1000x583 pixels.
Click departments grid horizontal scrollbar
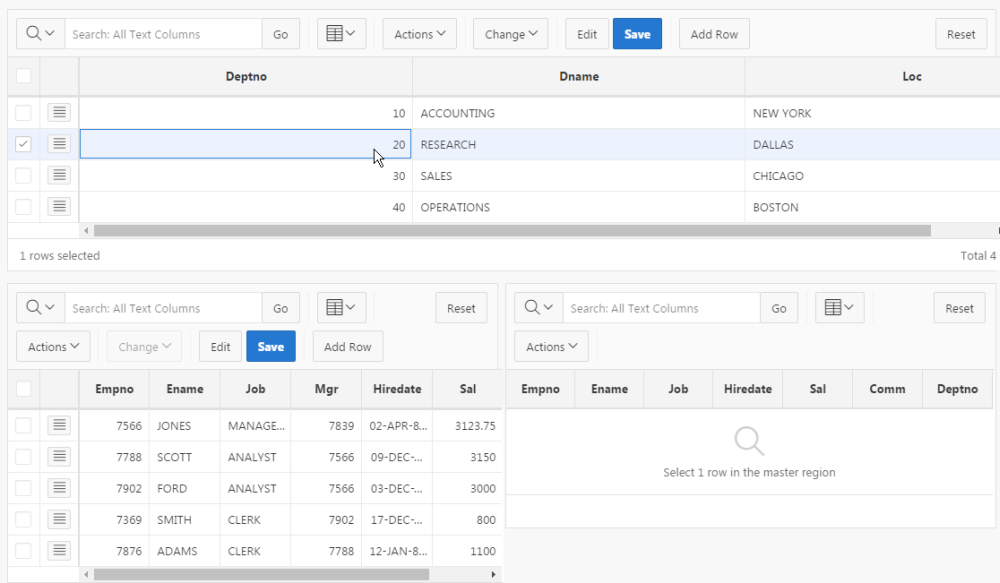[x=512, y=230]
